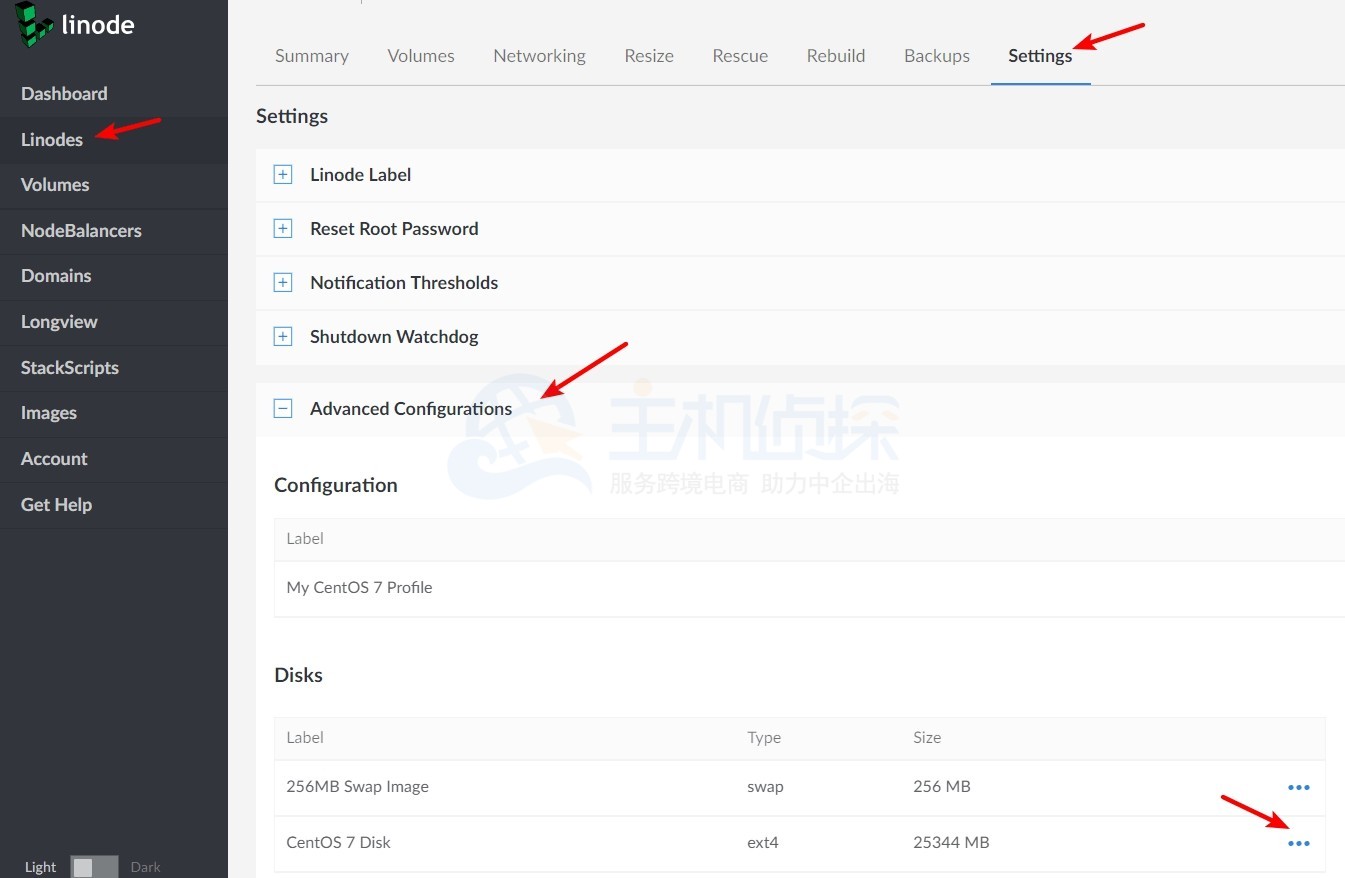Click the Linode logo icon
Screen dimensions: 1345x878
(34, 25)
